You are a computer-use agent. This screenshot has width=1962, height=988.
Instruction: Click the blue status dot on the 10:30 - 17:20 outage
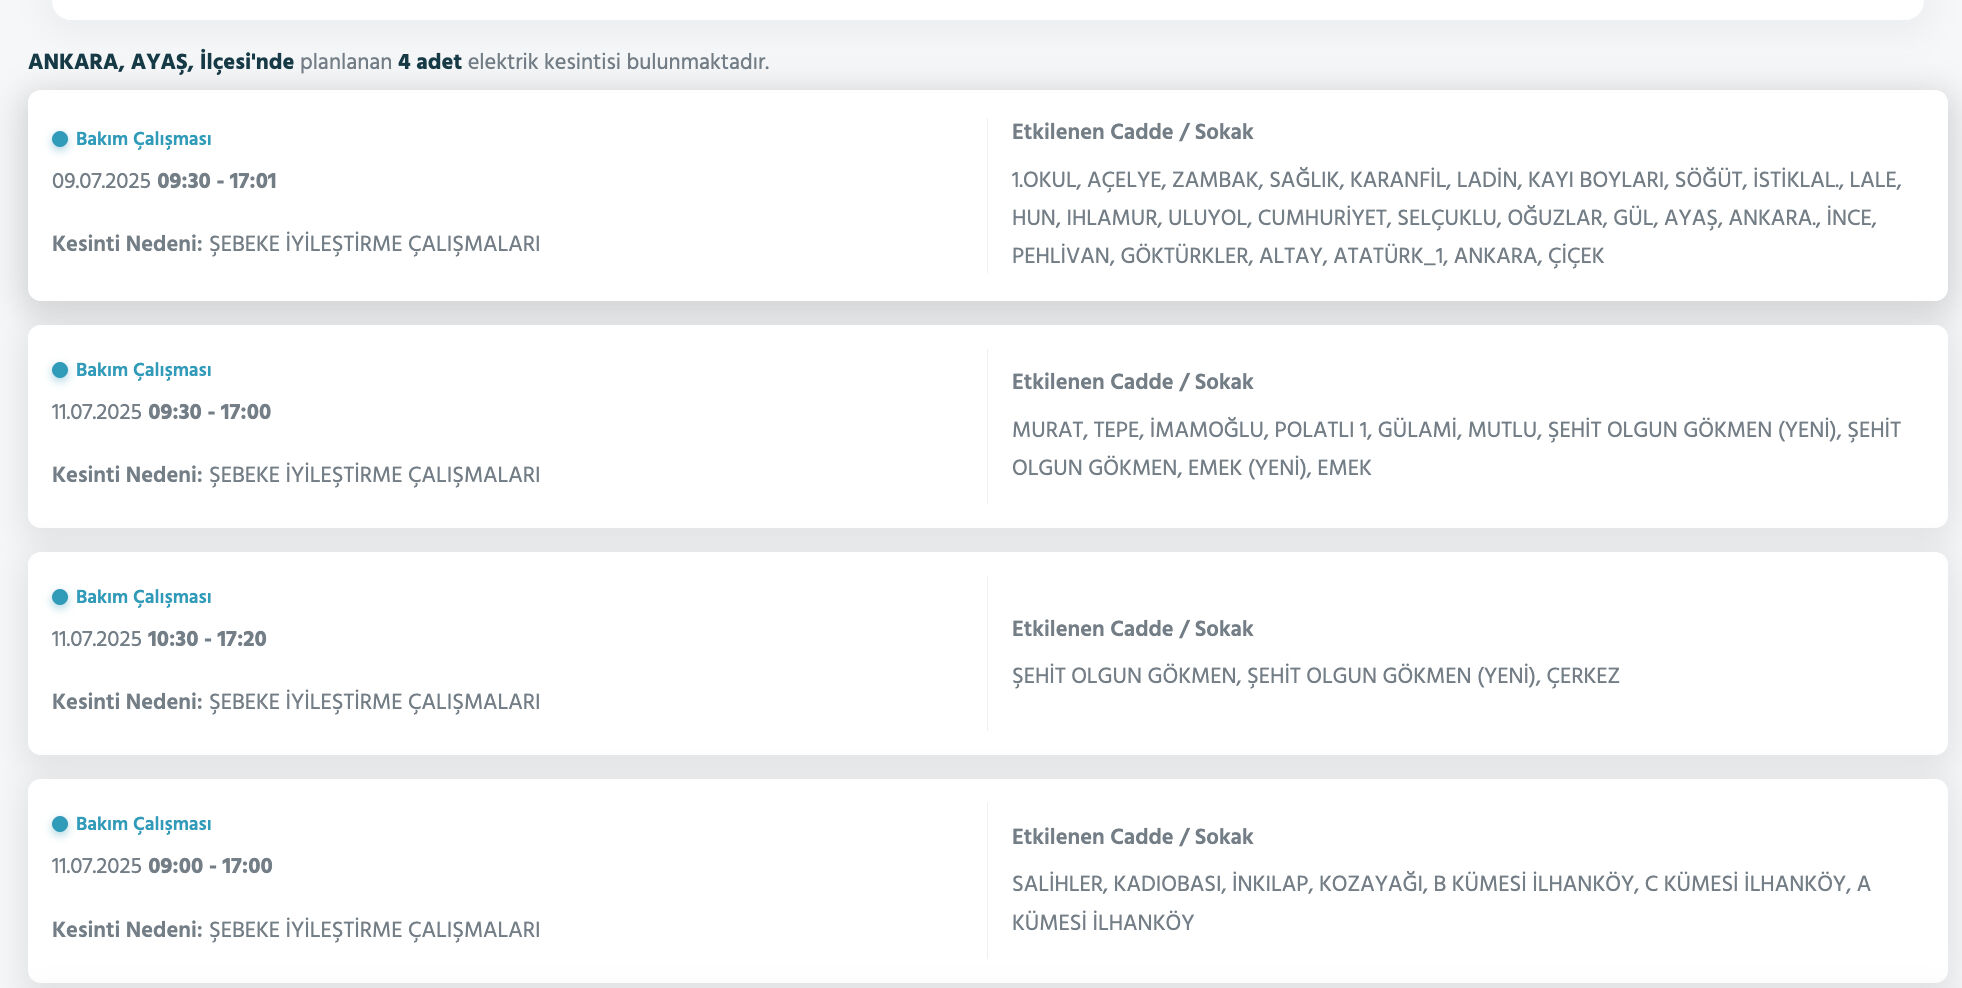tap(60, 597)
